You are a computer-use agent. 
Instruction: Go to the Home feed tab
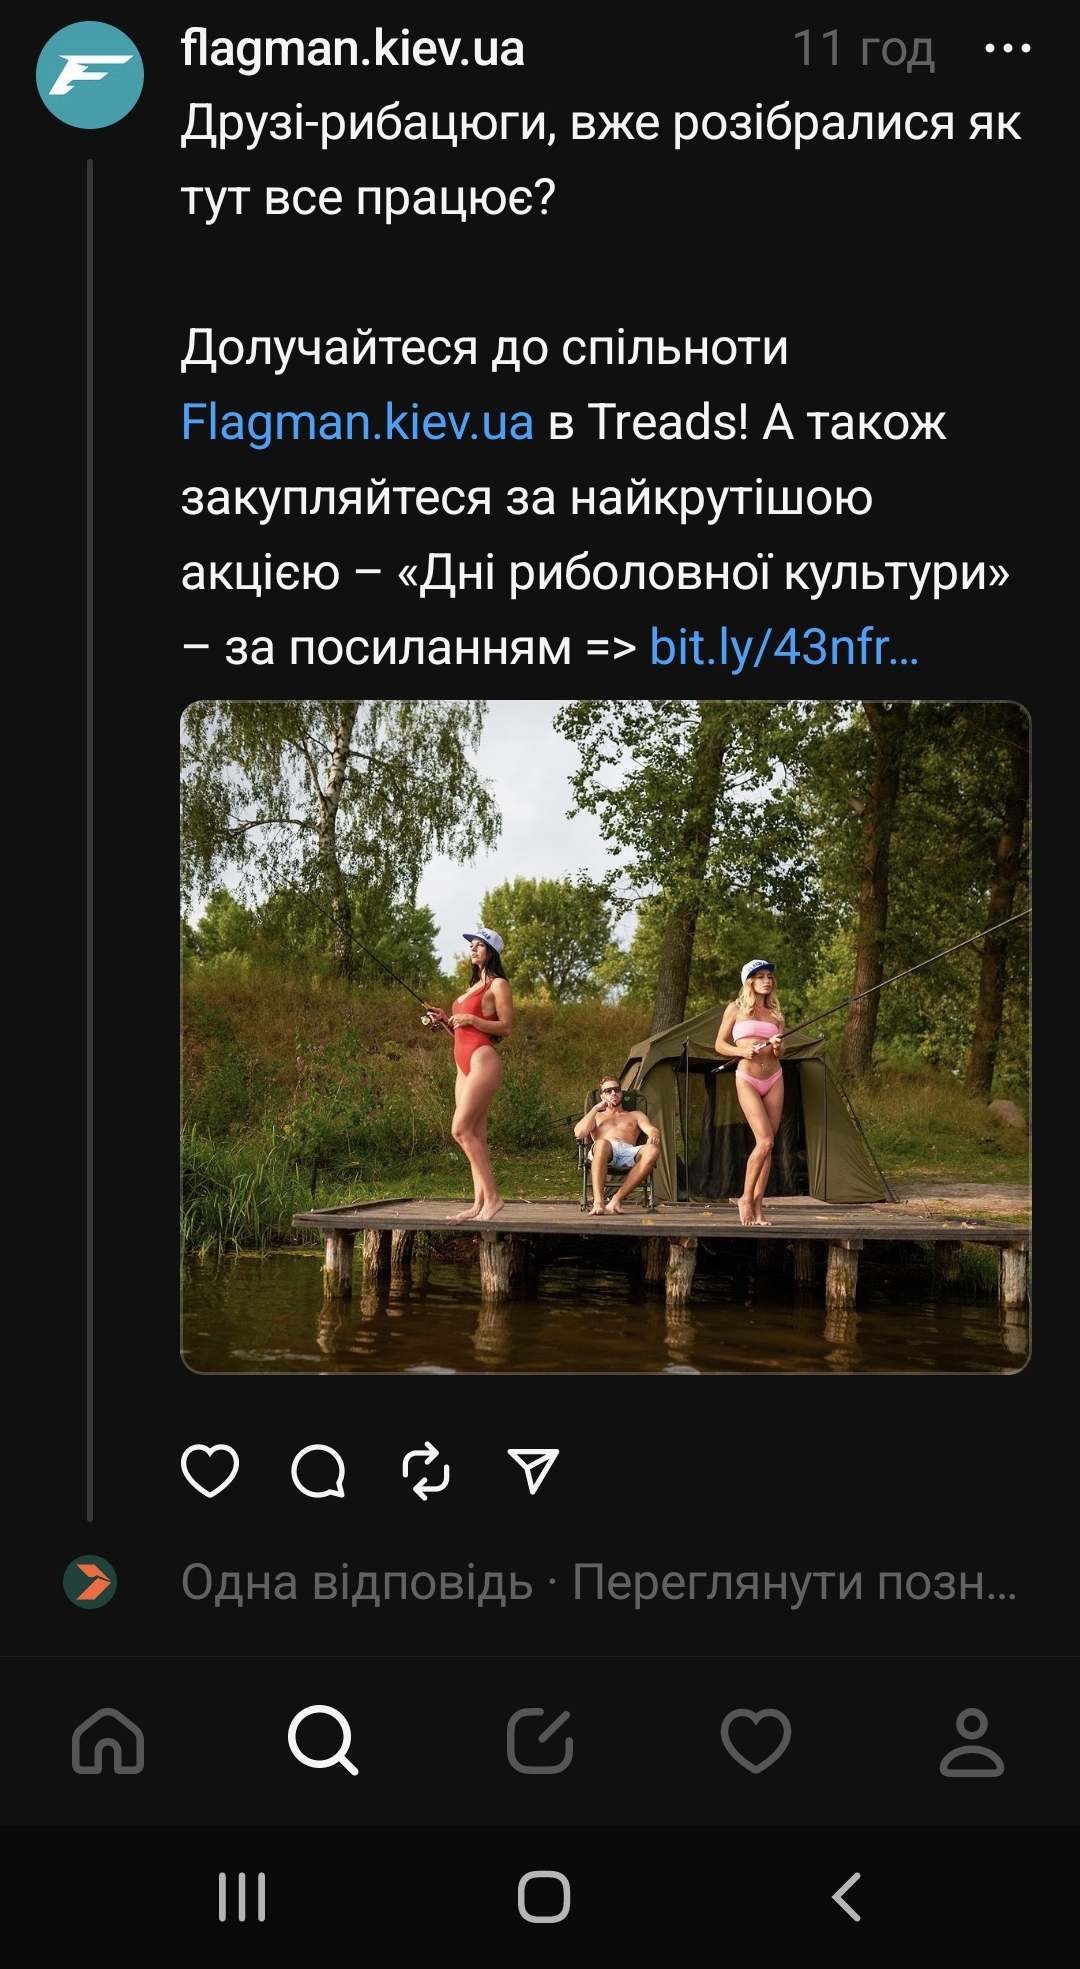[108, 1741]
